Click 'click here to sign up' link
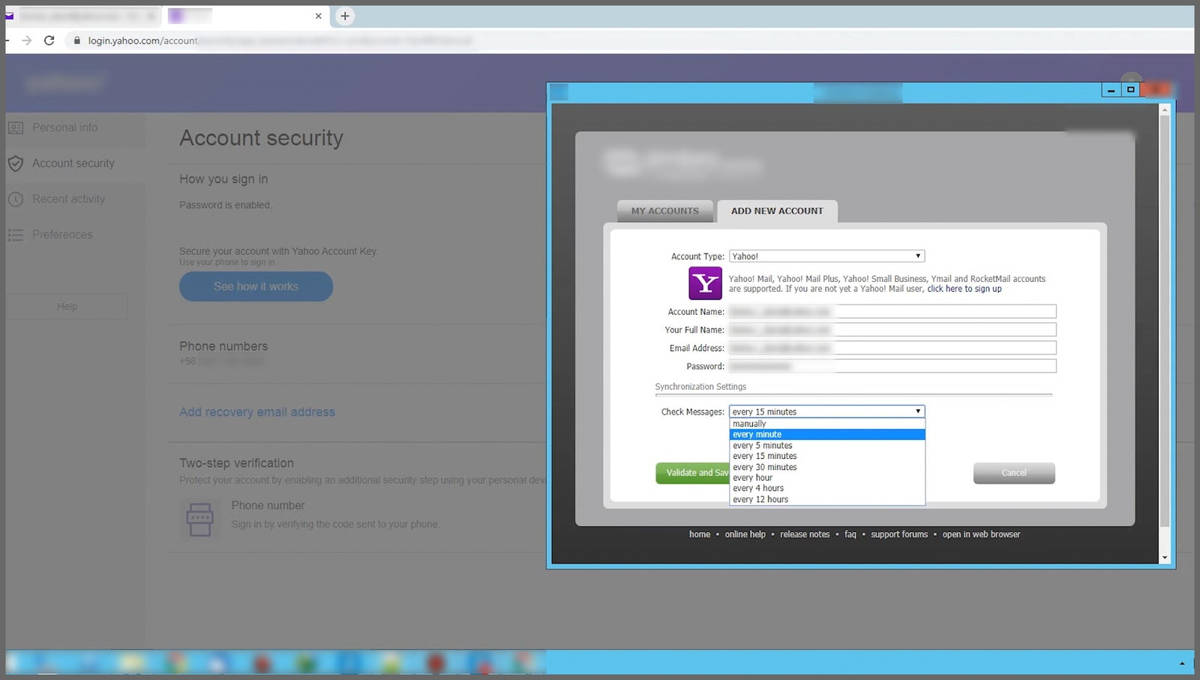 click(964, 289)
